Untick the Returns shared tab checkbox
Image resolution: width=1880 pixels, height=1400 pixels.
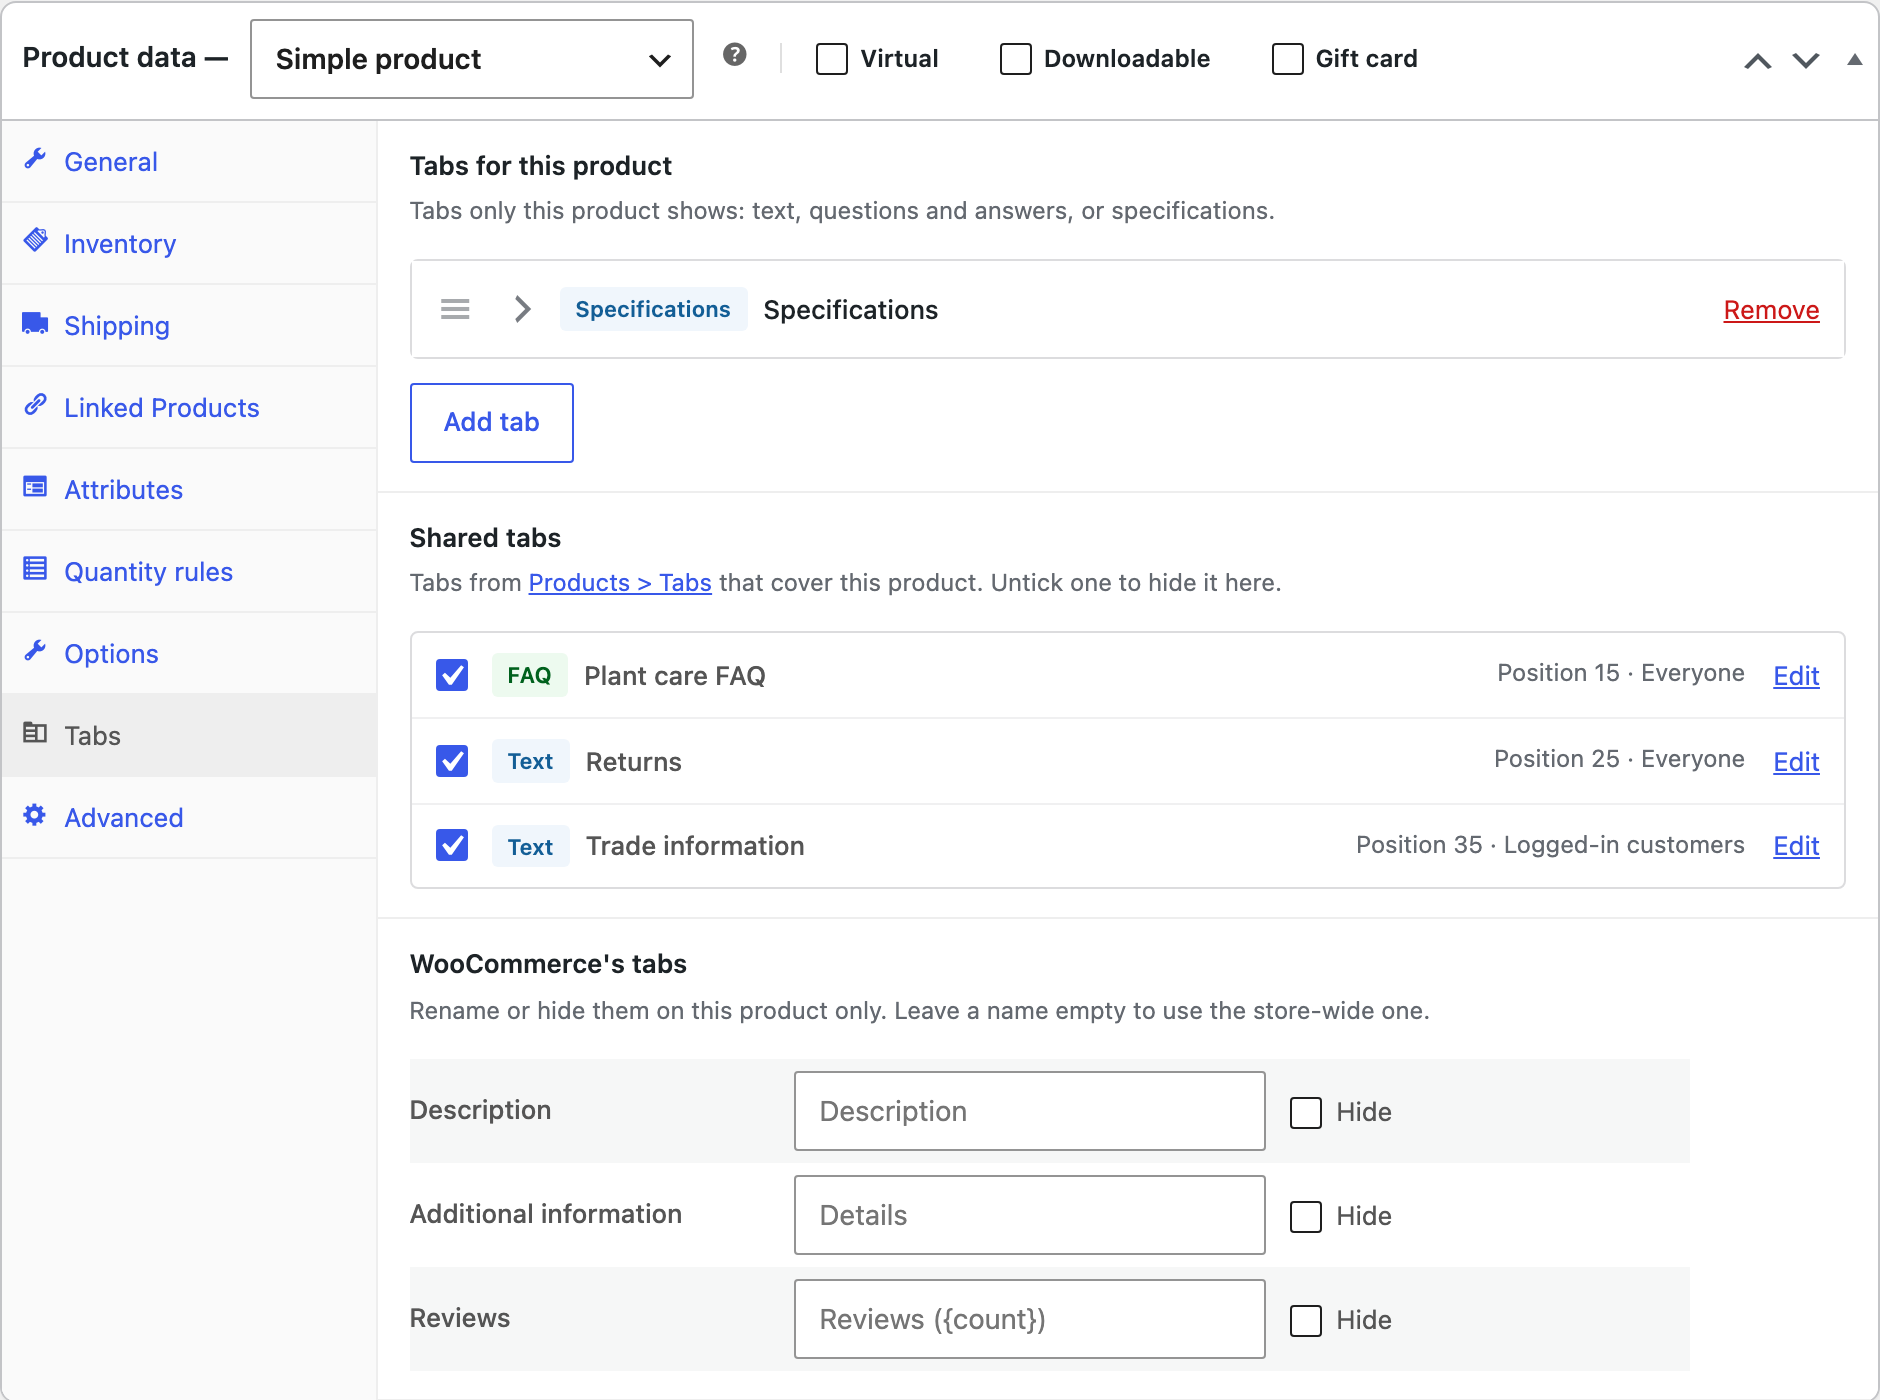[x=452, y=761]
